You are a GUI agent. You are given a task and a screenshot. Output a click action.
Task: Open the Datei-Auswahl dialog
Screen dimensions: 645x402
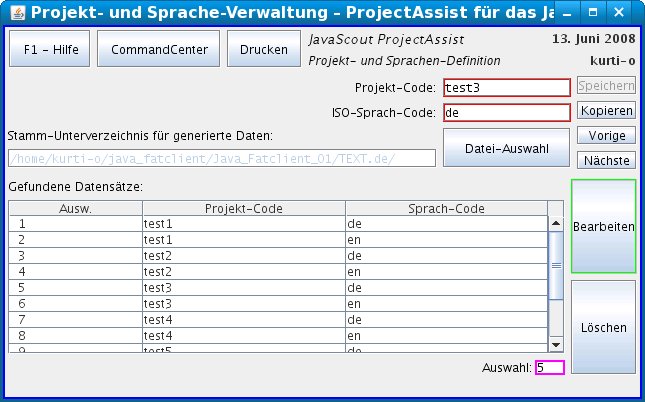506,149
